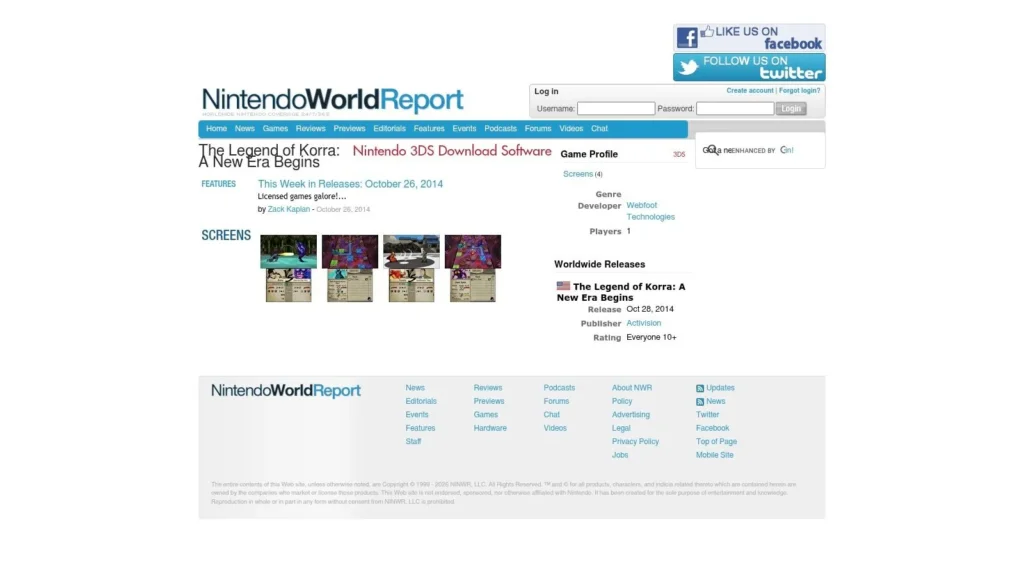Open Features in the navigation bar
Viewport: 1024px width, 576px height.
[x=429, y=129]
